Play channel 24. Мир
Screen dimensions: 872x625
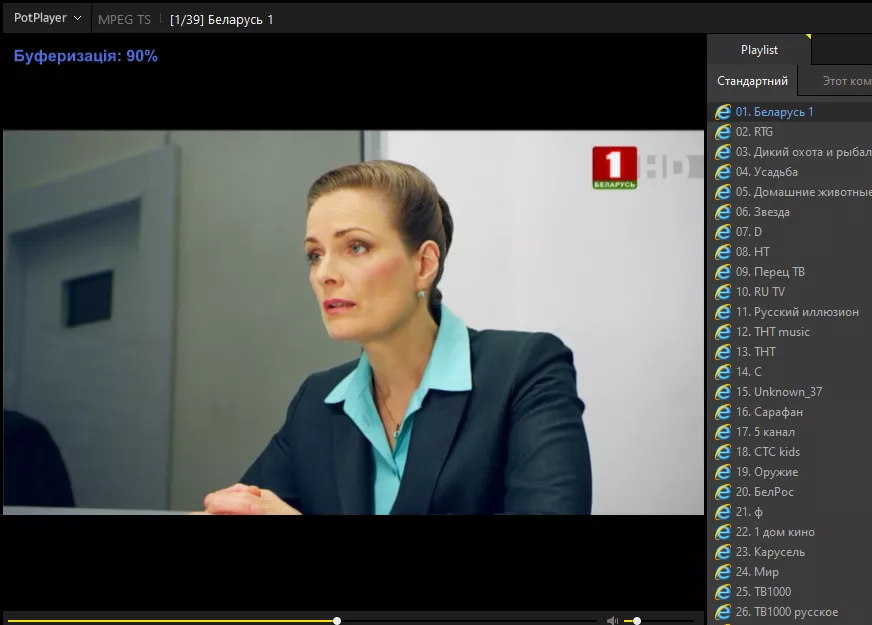[790, 573]
